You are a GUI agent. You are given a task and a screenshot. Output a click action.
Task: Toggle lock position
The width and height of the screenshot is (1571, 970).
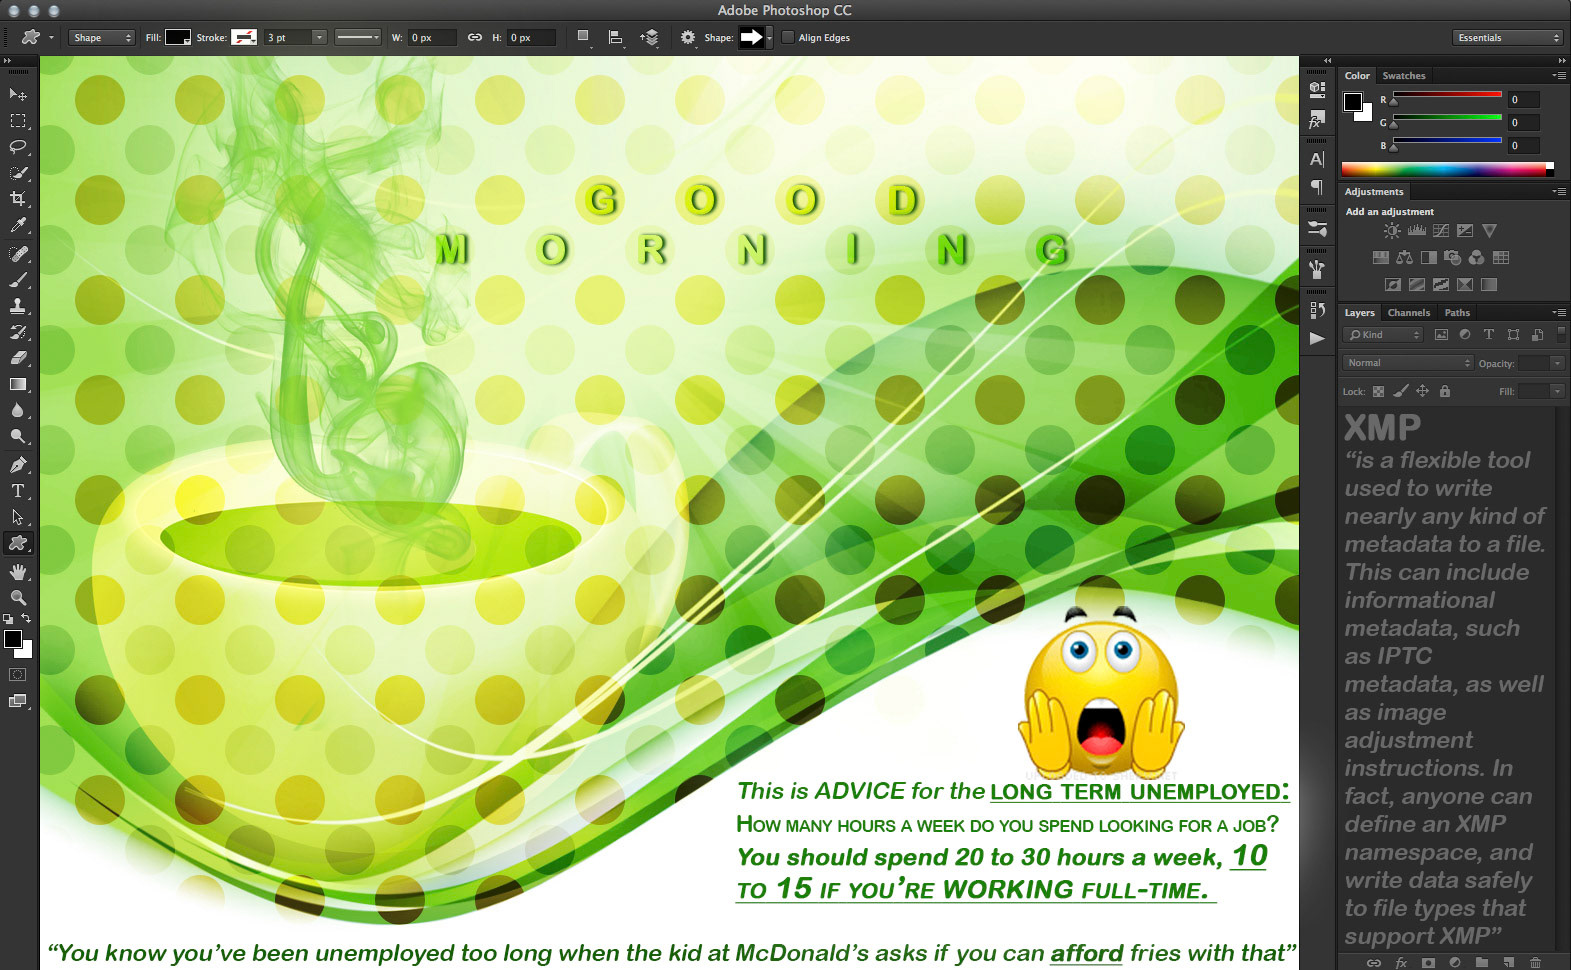point(1422,391)
